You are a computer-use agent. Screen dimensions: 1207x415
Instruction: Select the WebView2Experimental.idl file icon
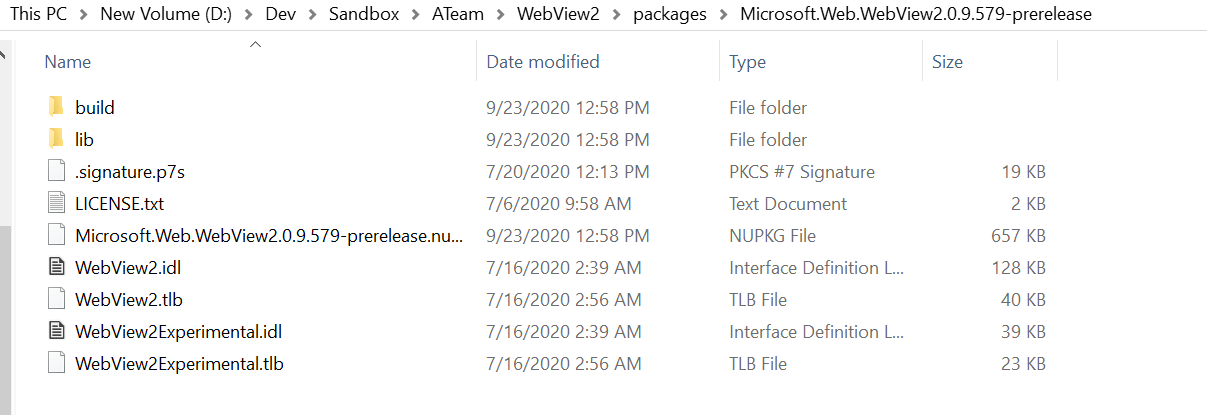point(56,331)
